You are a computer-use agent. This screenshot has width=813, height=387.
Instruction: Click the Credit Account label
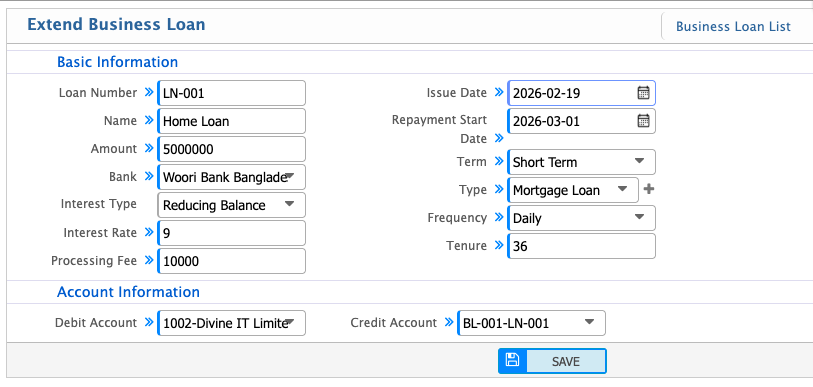point(394,322)
